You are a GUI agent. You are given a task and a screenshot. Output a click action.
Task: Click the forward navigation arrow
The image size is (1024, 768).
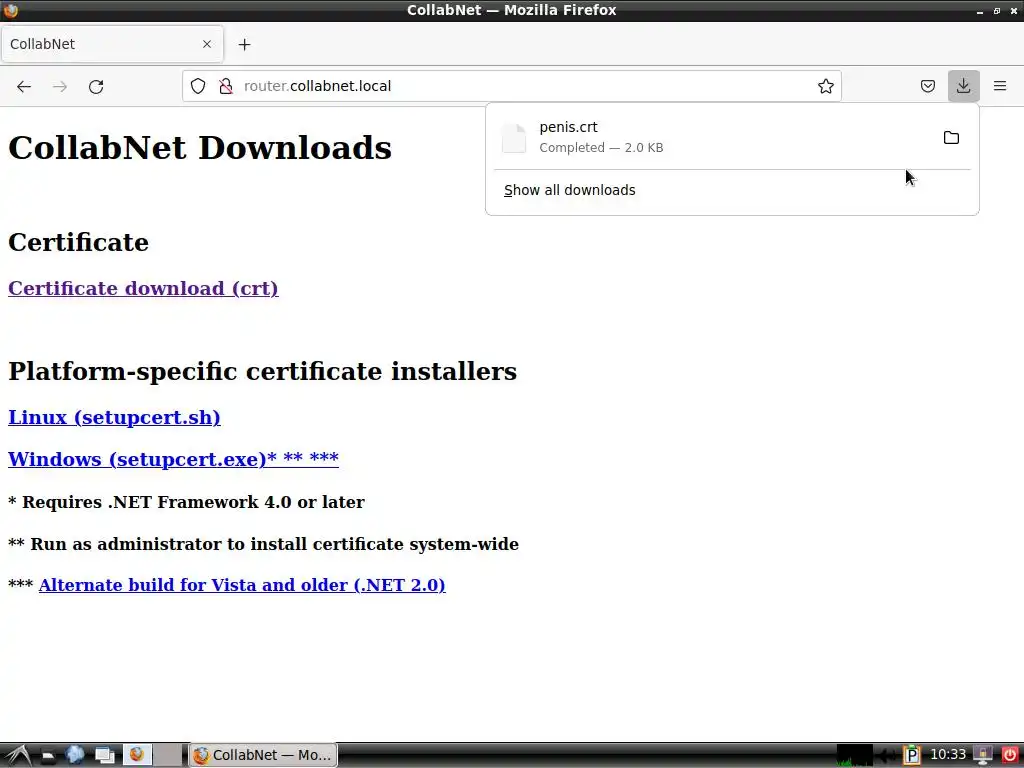(60, 86)
